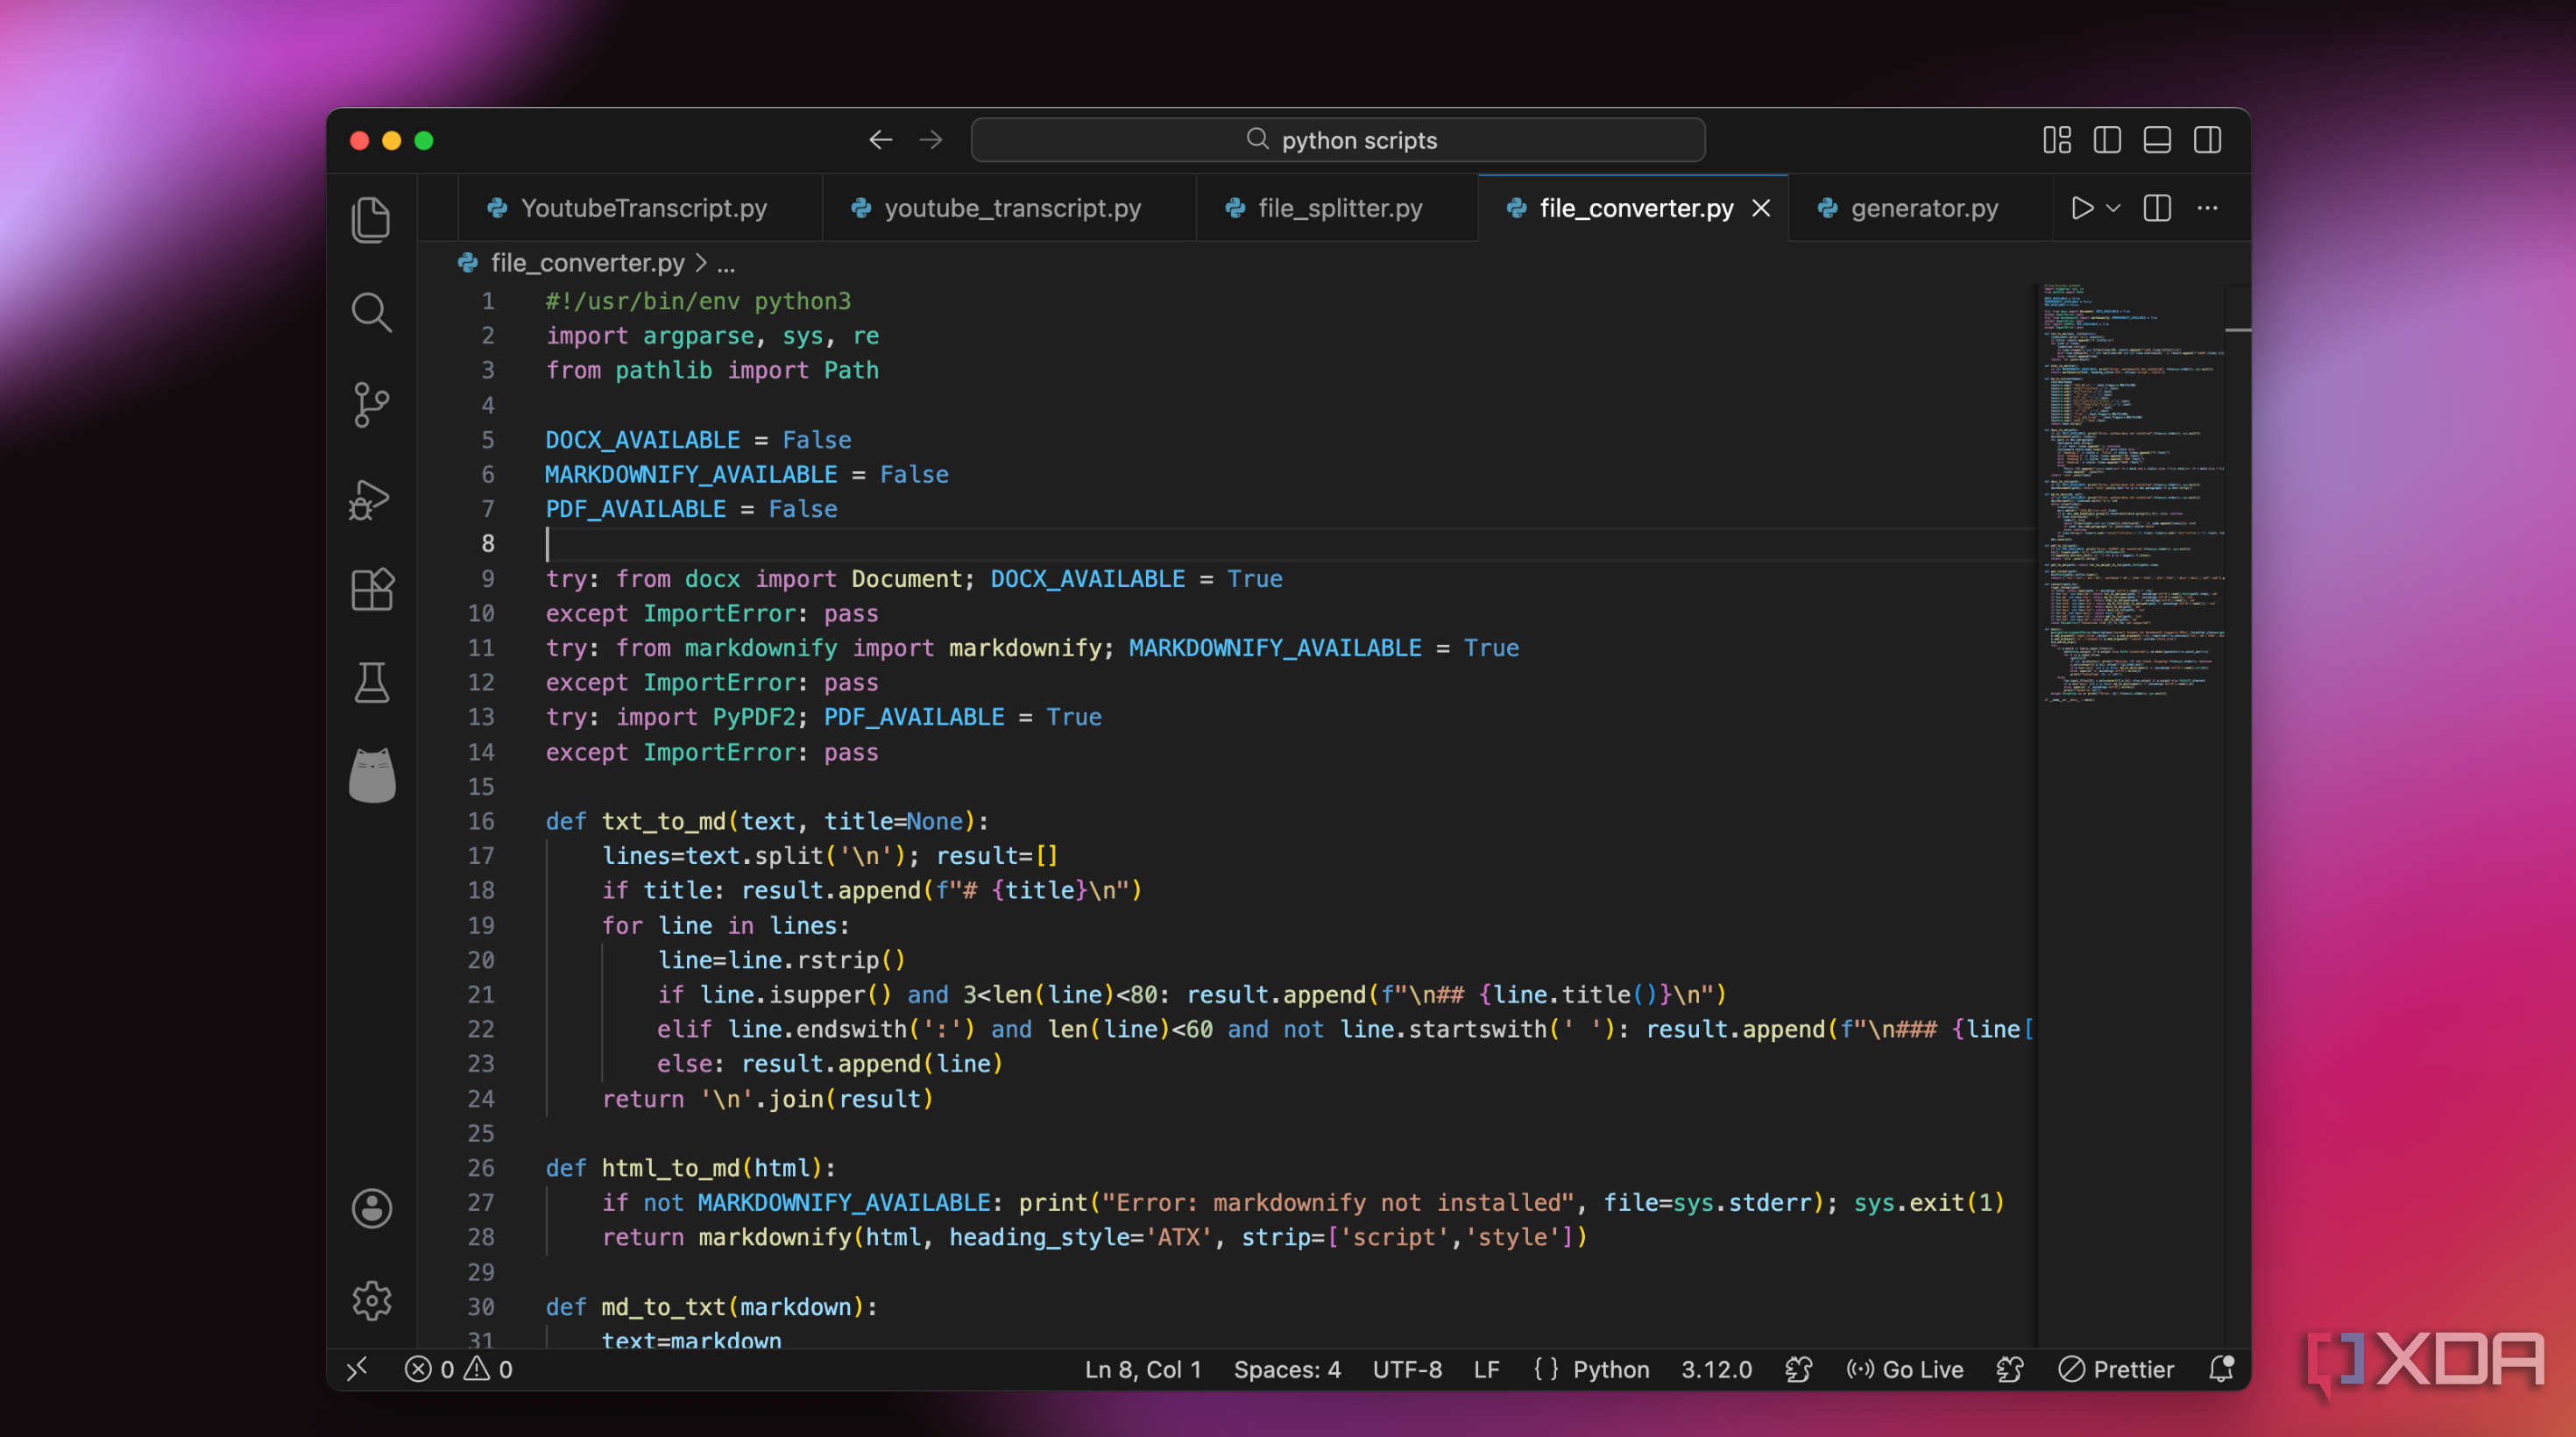Open the Run and Debug view
This screenshot has height=1437, width=2576.
pyautogui.click(x=371, y=498)
